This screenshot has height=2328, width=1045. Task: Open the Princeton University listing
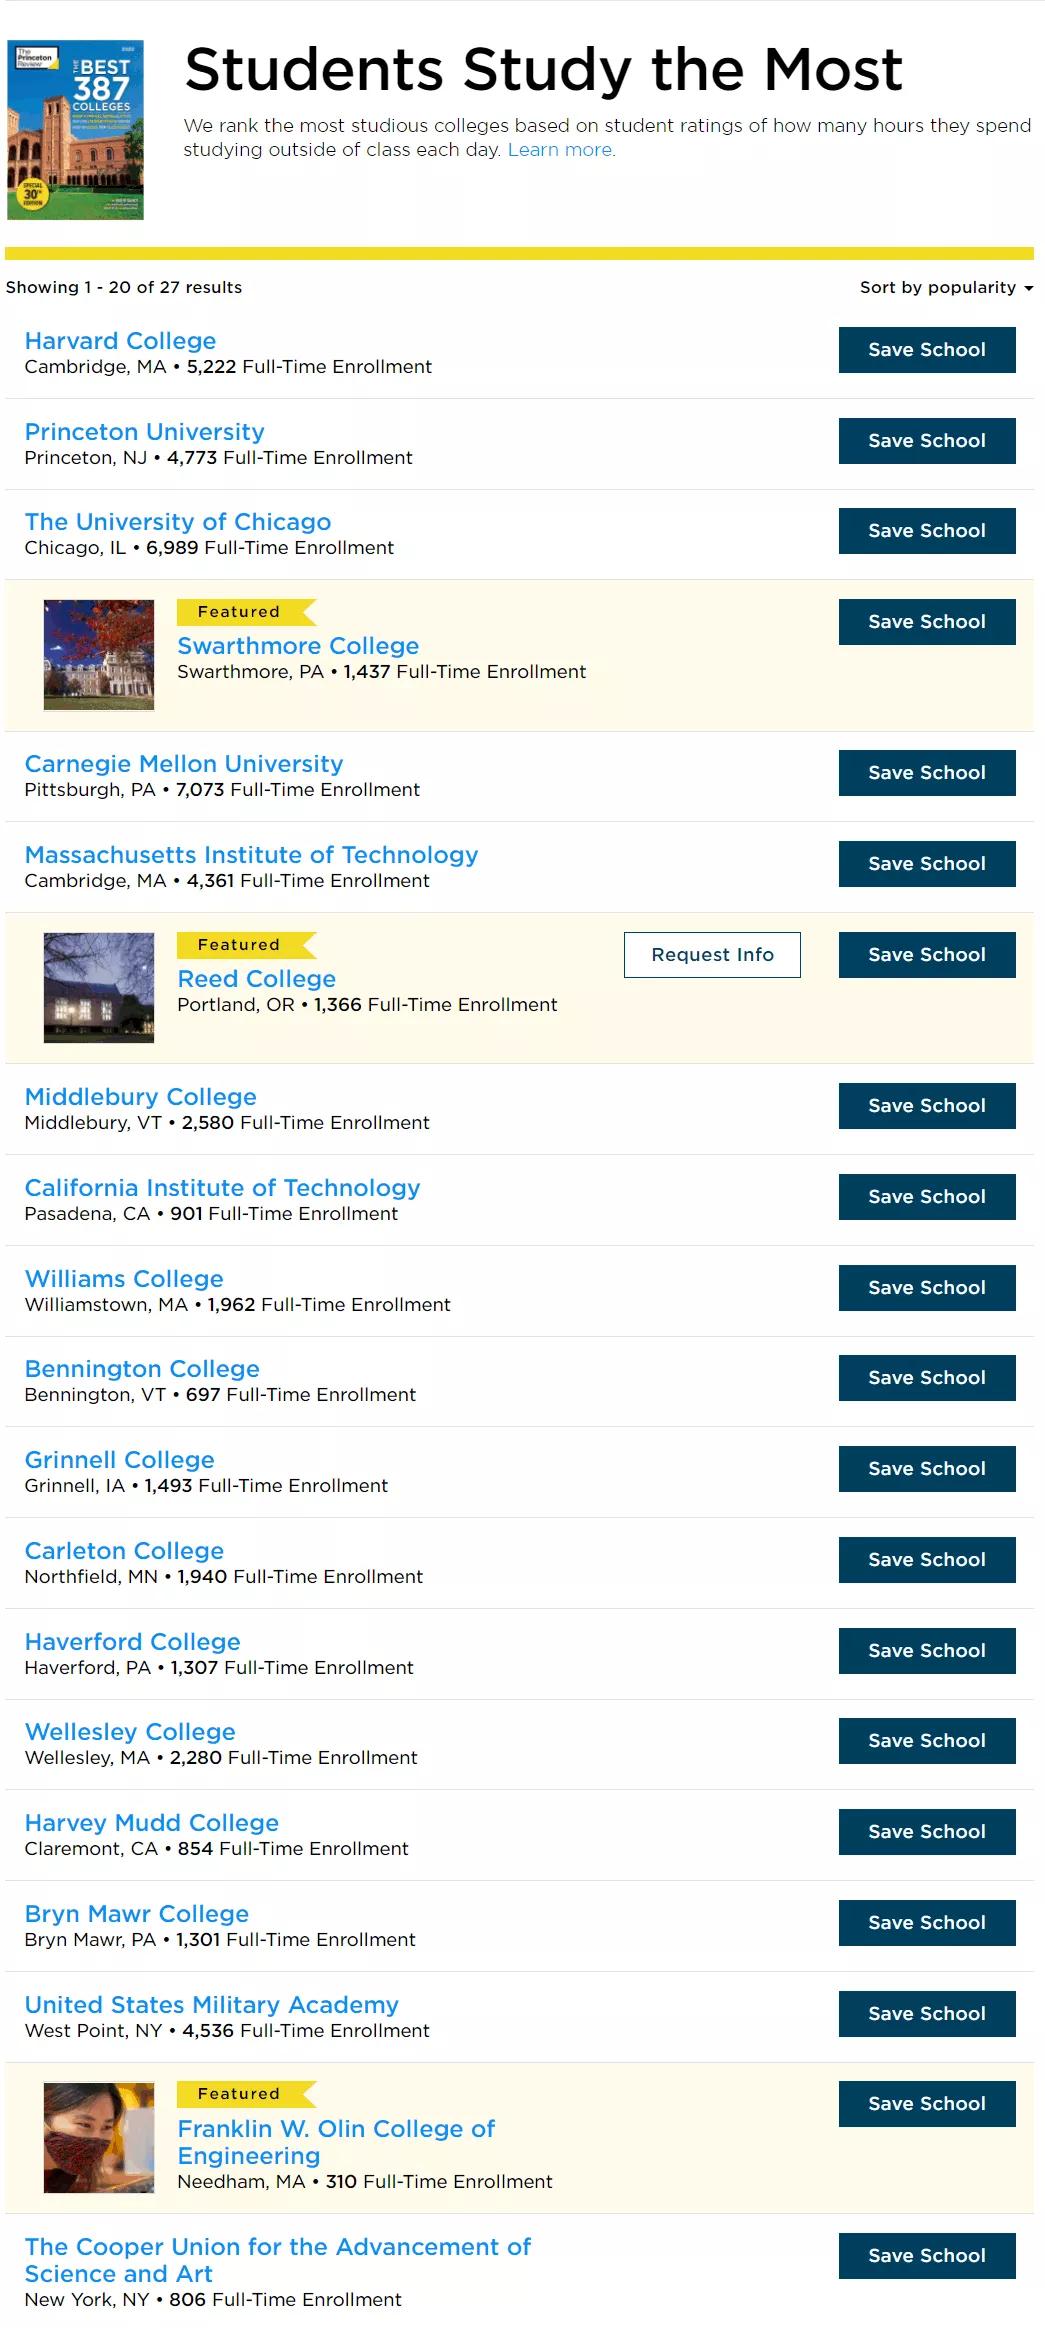tap(145, 432)
